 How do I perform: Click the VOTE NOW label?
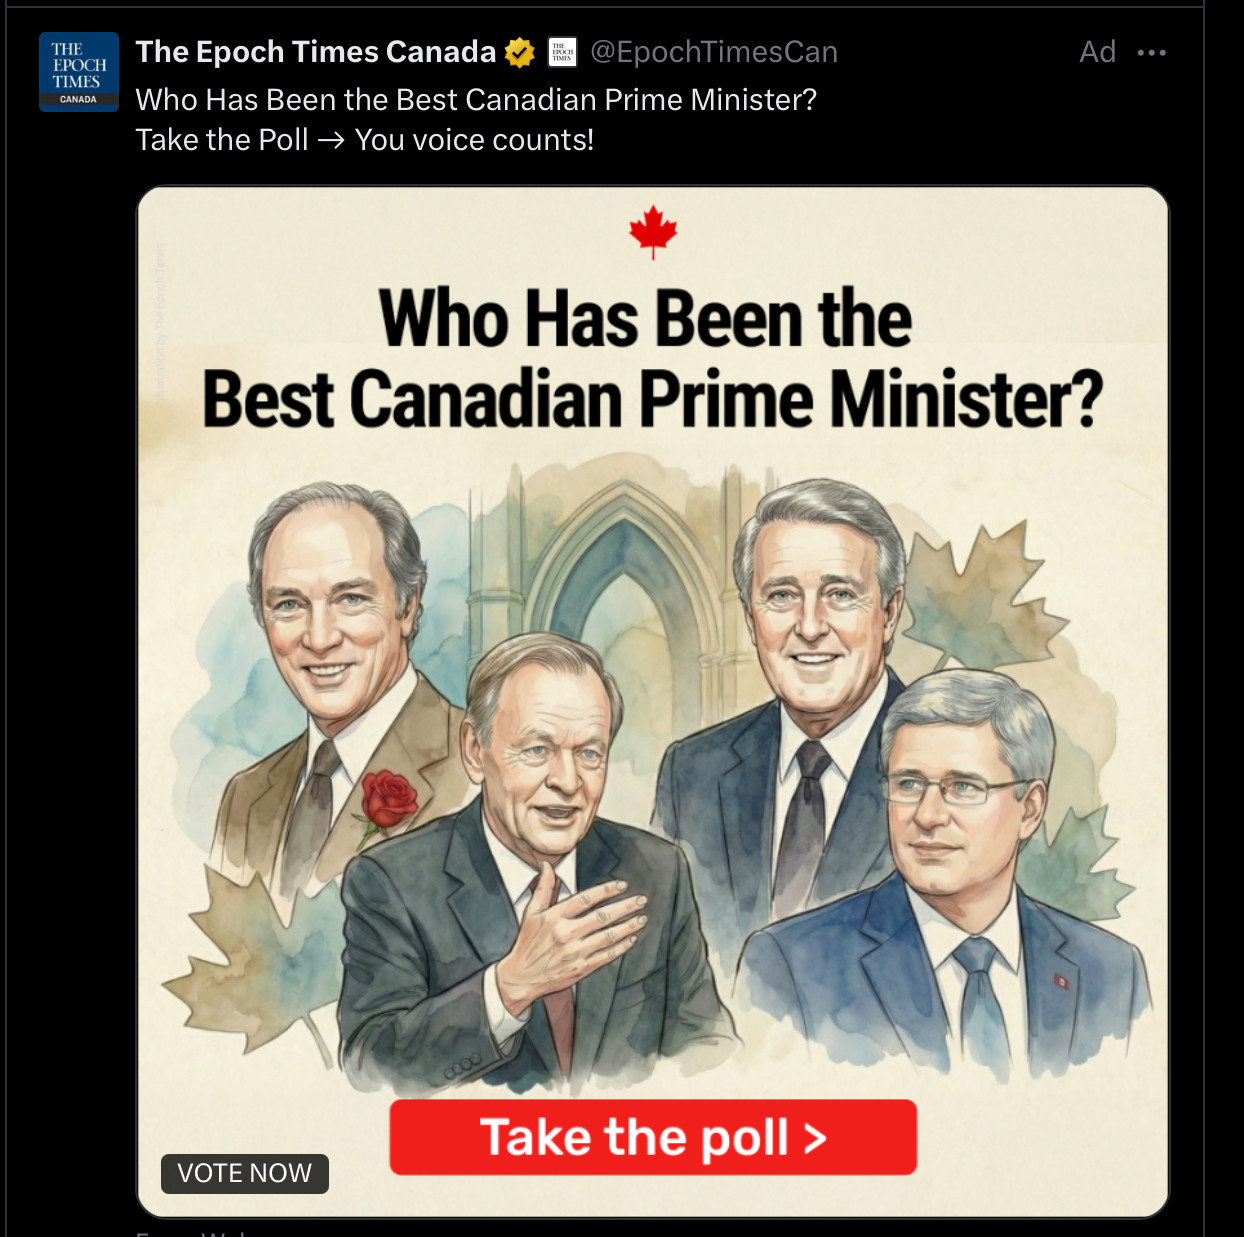point(245,1173)
